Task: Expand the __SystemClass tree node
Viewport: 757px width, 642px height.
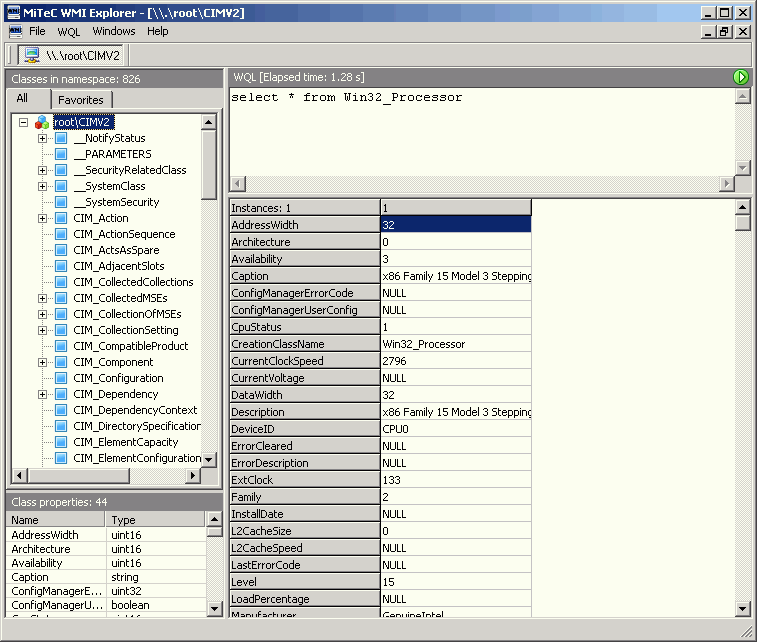Action: point(42,186)
